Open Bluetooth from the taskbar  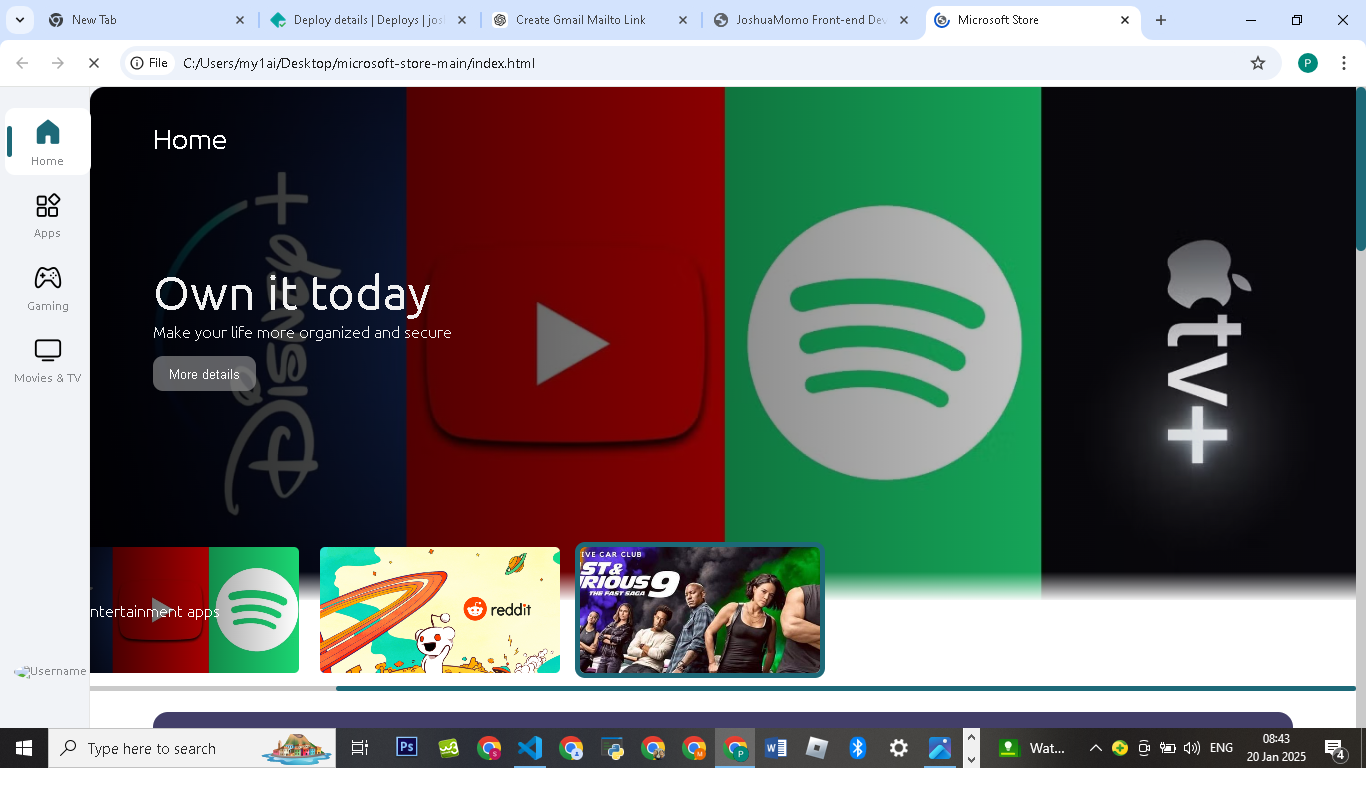858,748
